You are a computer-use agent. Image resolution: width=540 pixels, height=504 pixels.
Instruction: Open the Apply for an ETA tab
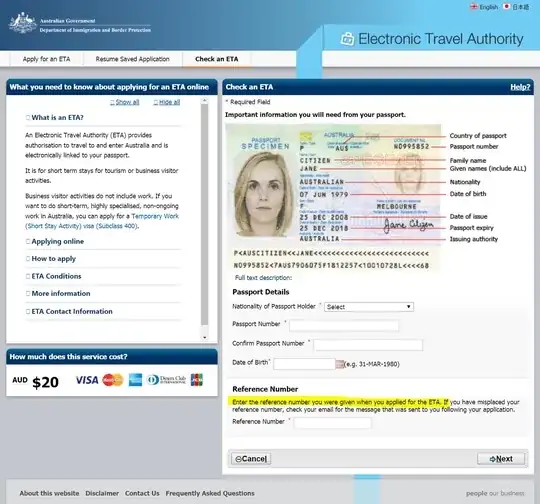tap(46, 59)
